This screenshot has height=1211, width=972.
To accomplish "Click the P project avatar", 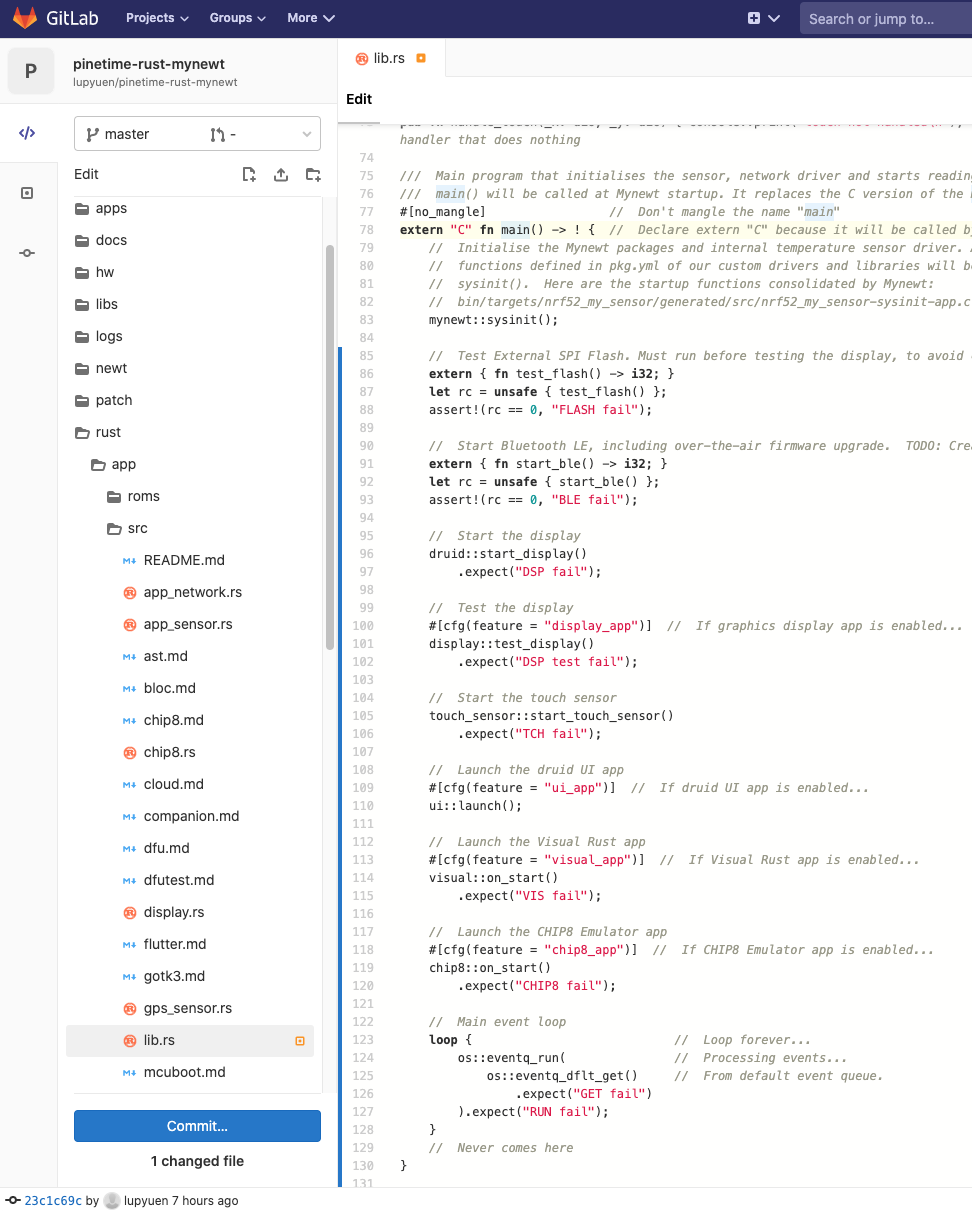I will (x=31, y=71).
